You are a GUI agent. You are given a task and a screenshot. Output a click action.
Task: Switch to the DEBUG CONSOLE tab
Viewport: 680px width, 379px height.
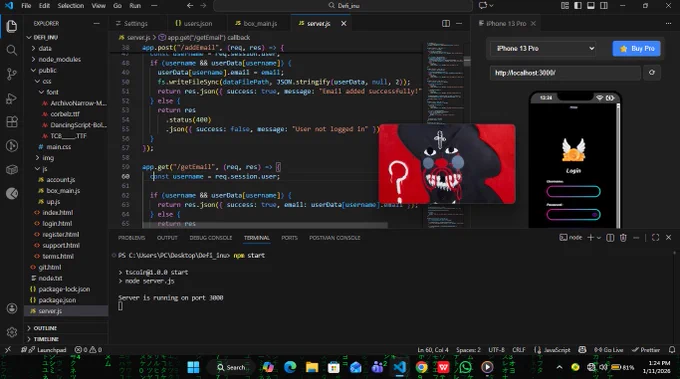click(x=210, y=238)
